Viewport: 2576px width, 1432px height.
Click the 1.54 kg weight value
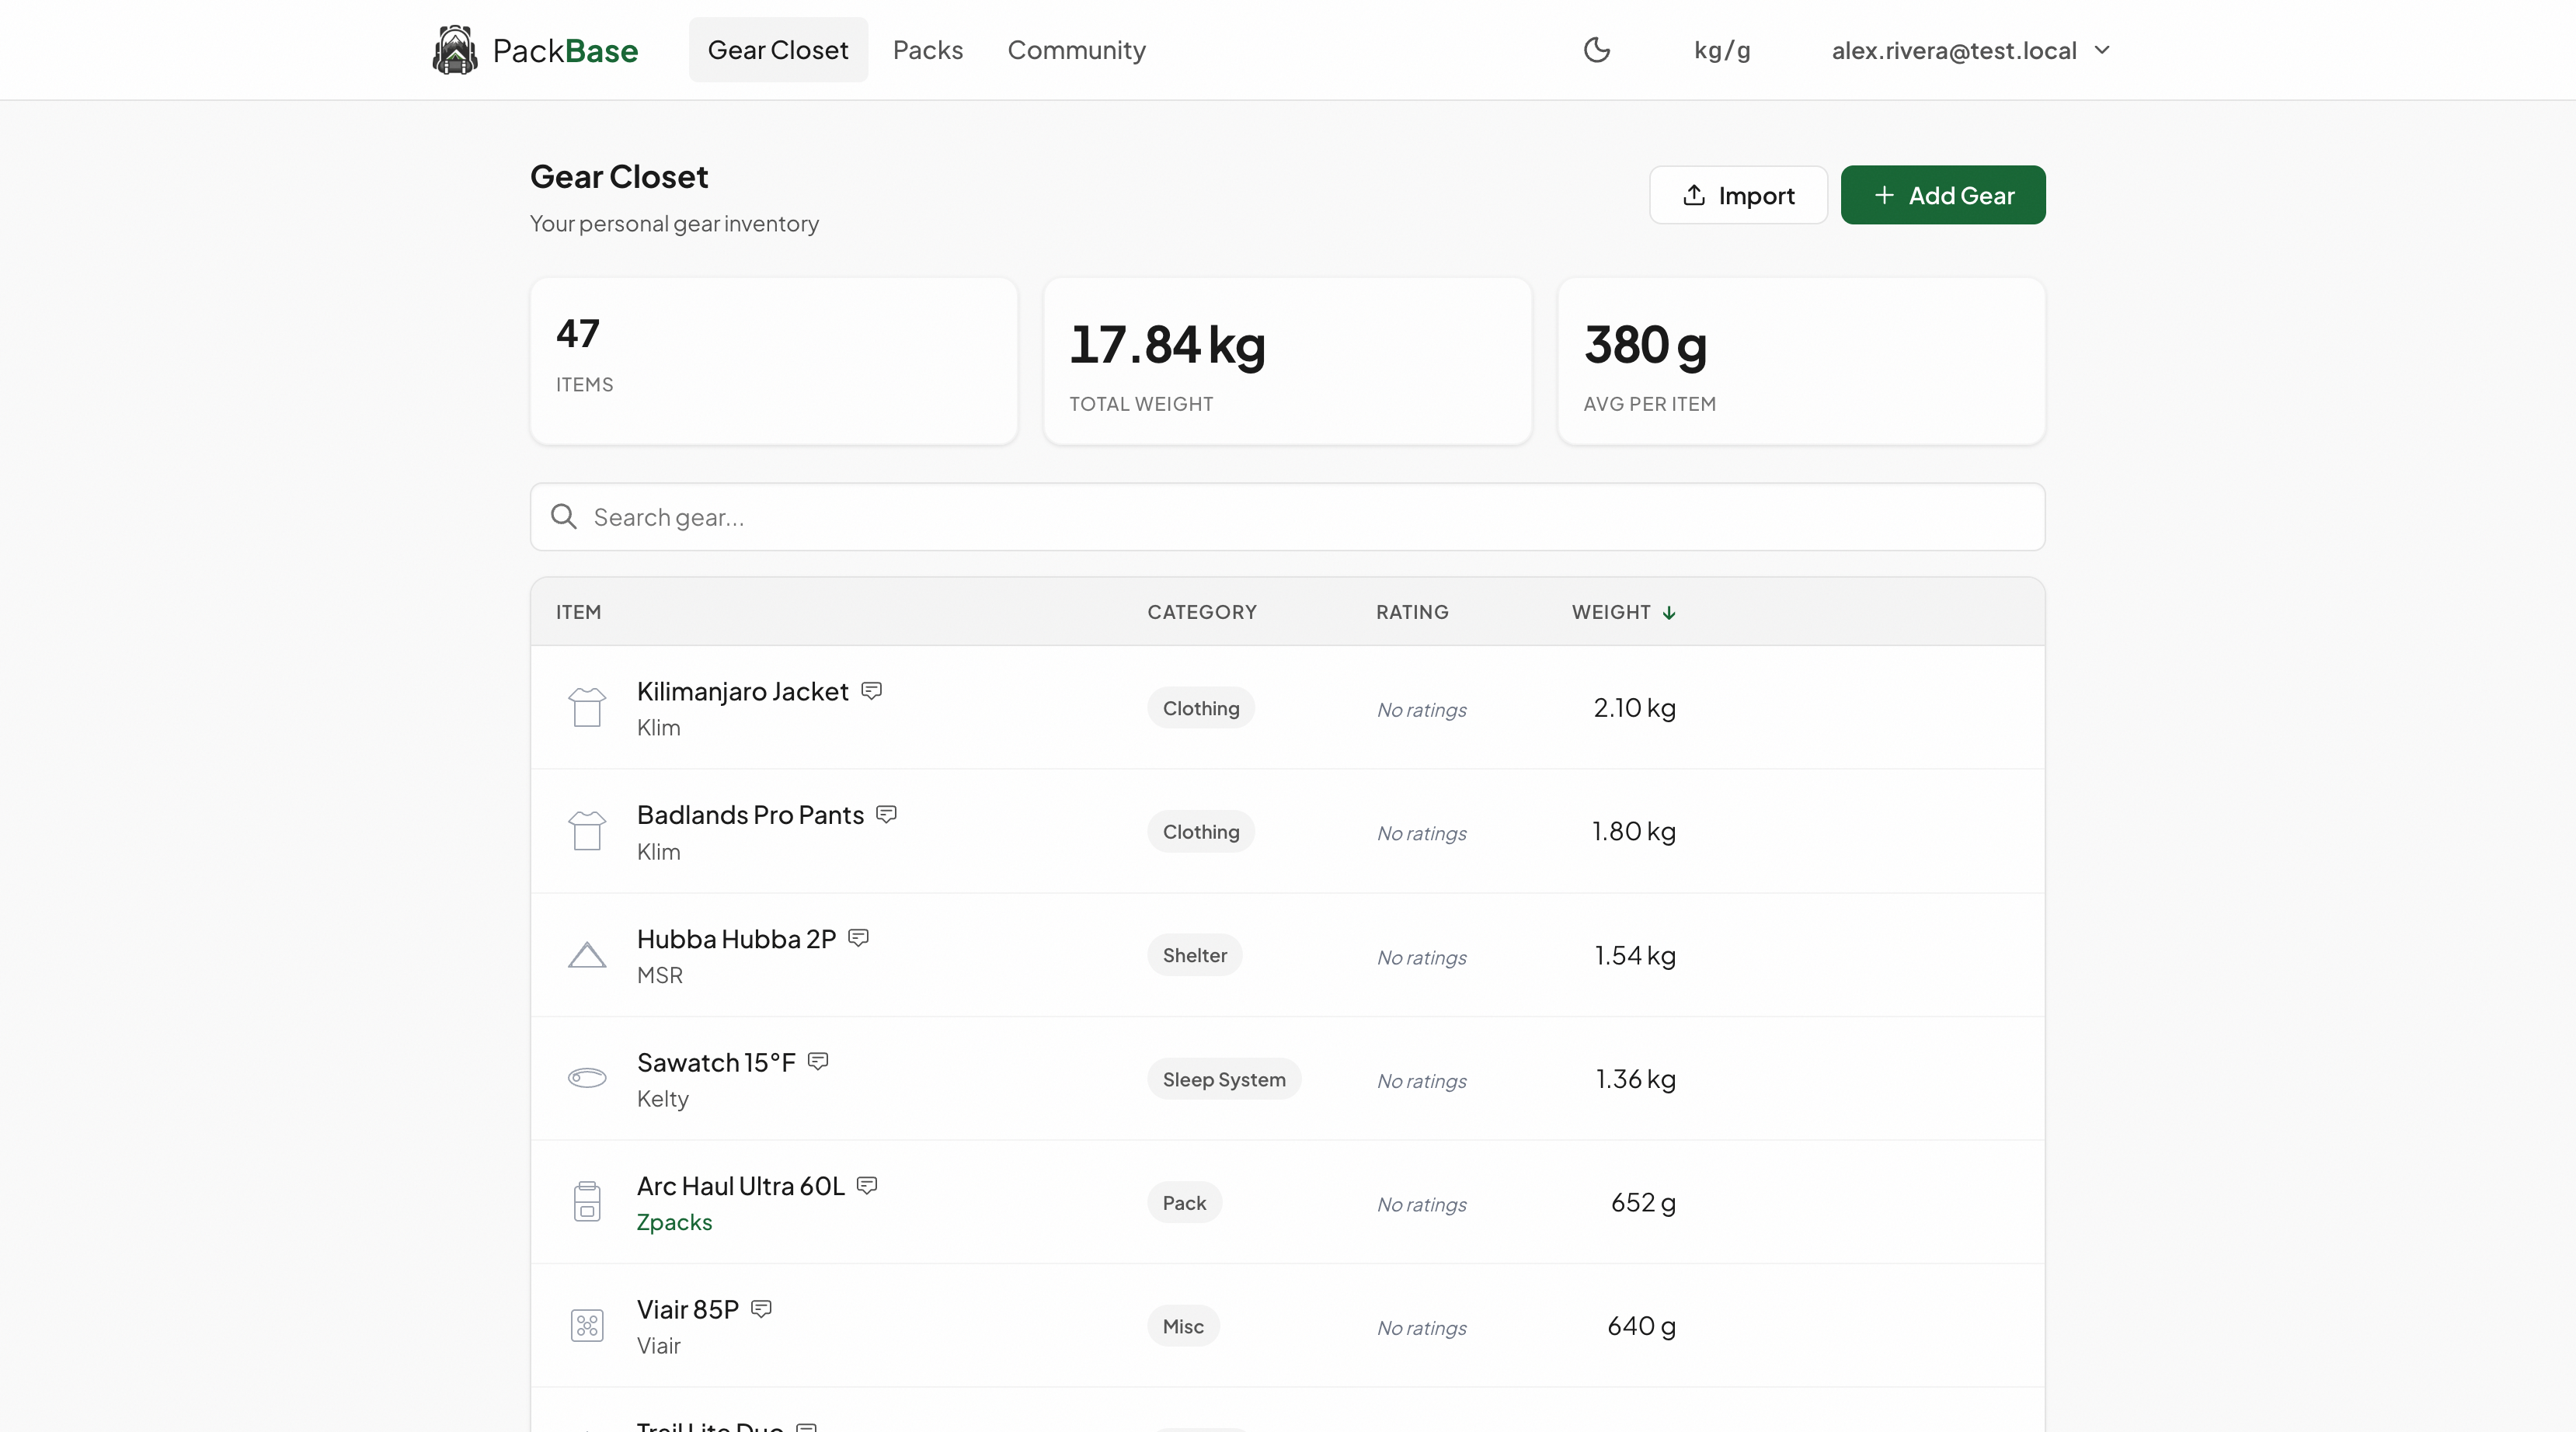(1635, 955)
